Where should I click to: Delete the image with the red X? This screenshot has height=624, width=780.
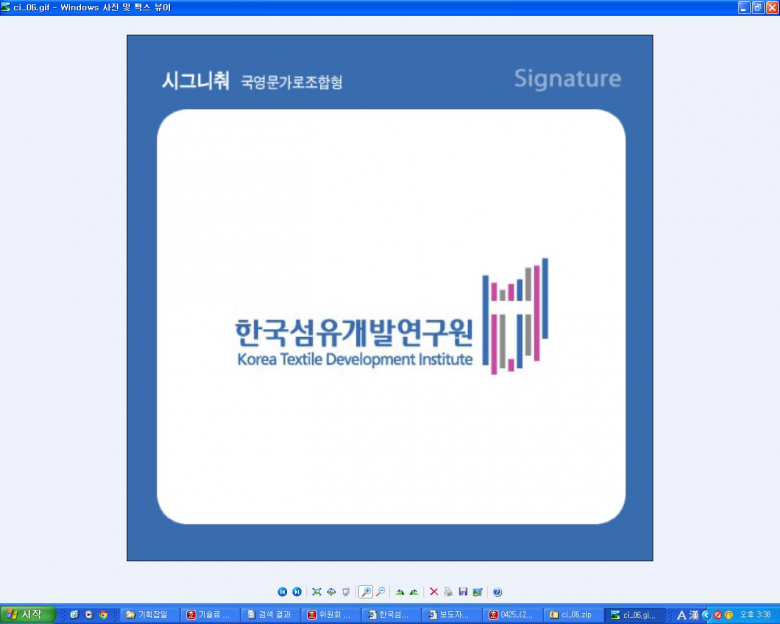coord(434,592)
